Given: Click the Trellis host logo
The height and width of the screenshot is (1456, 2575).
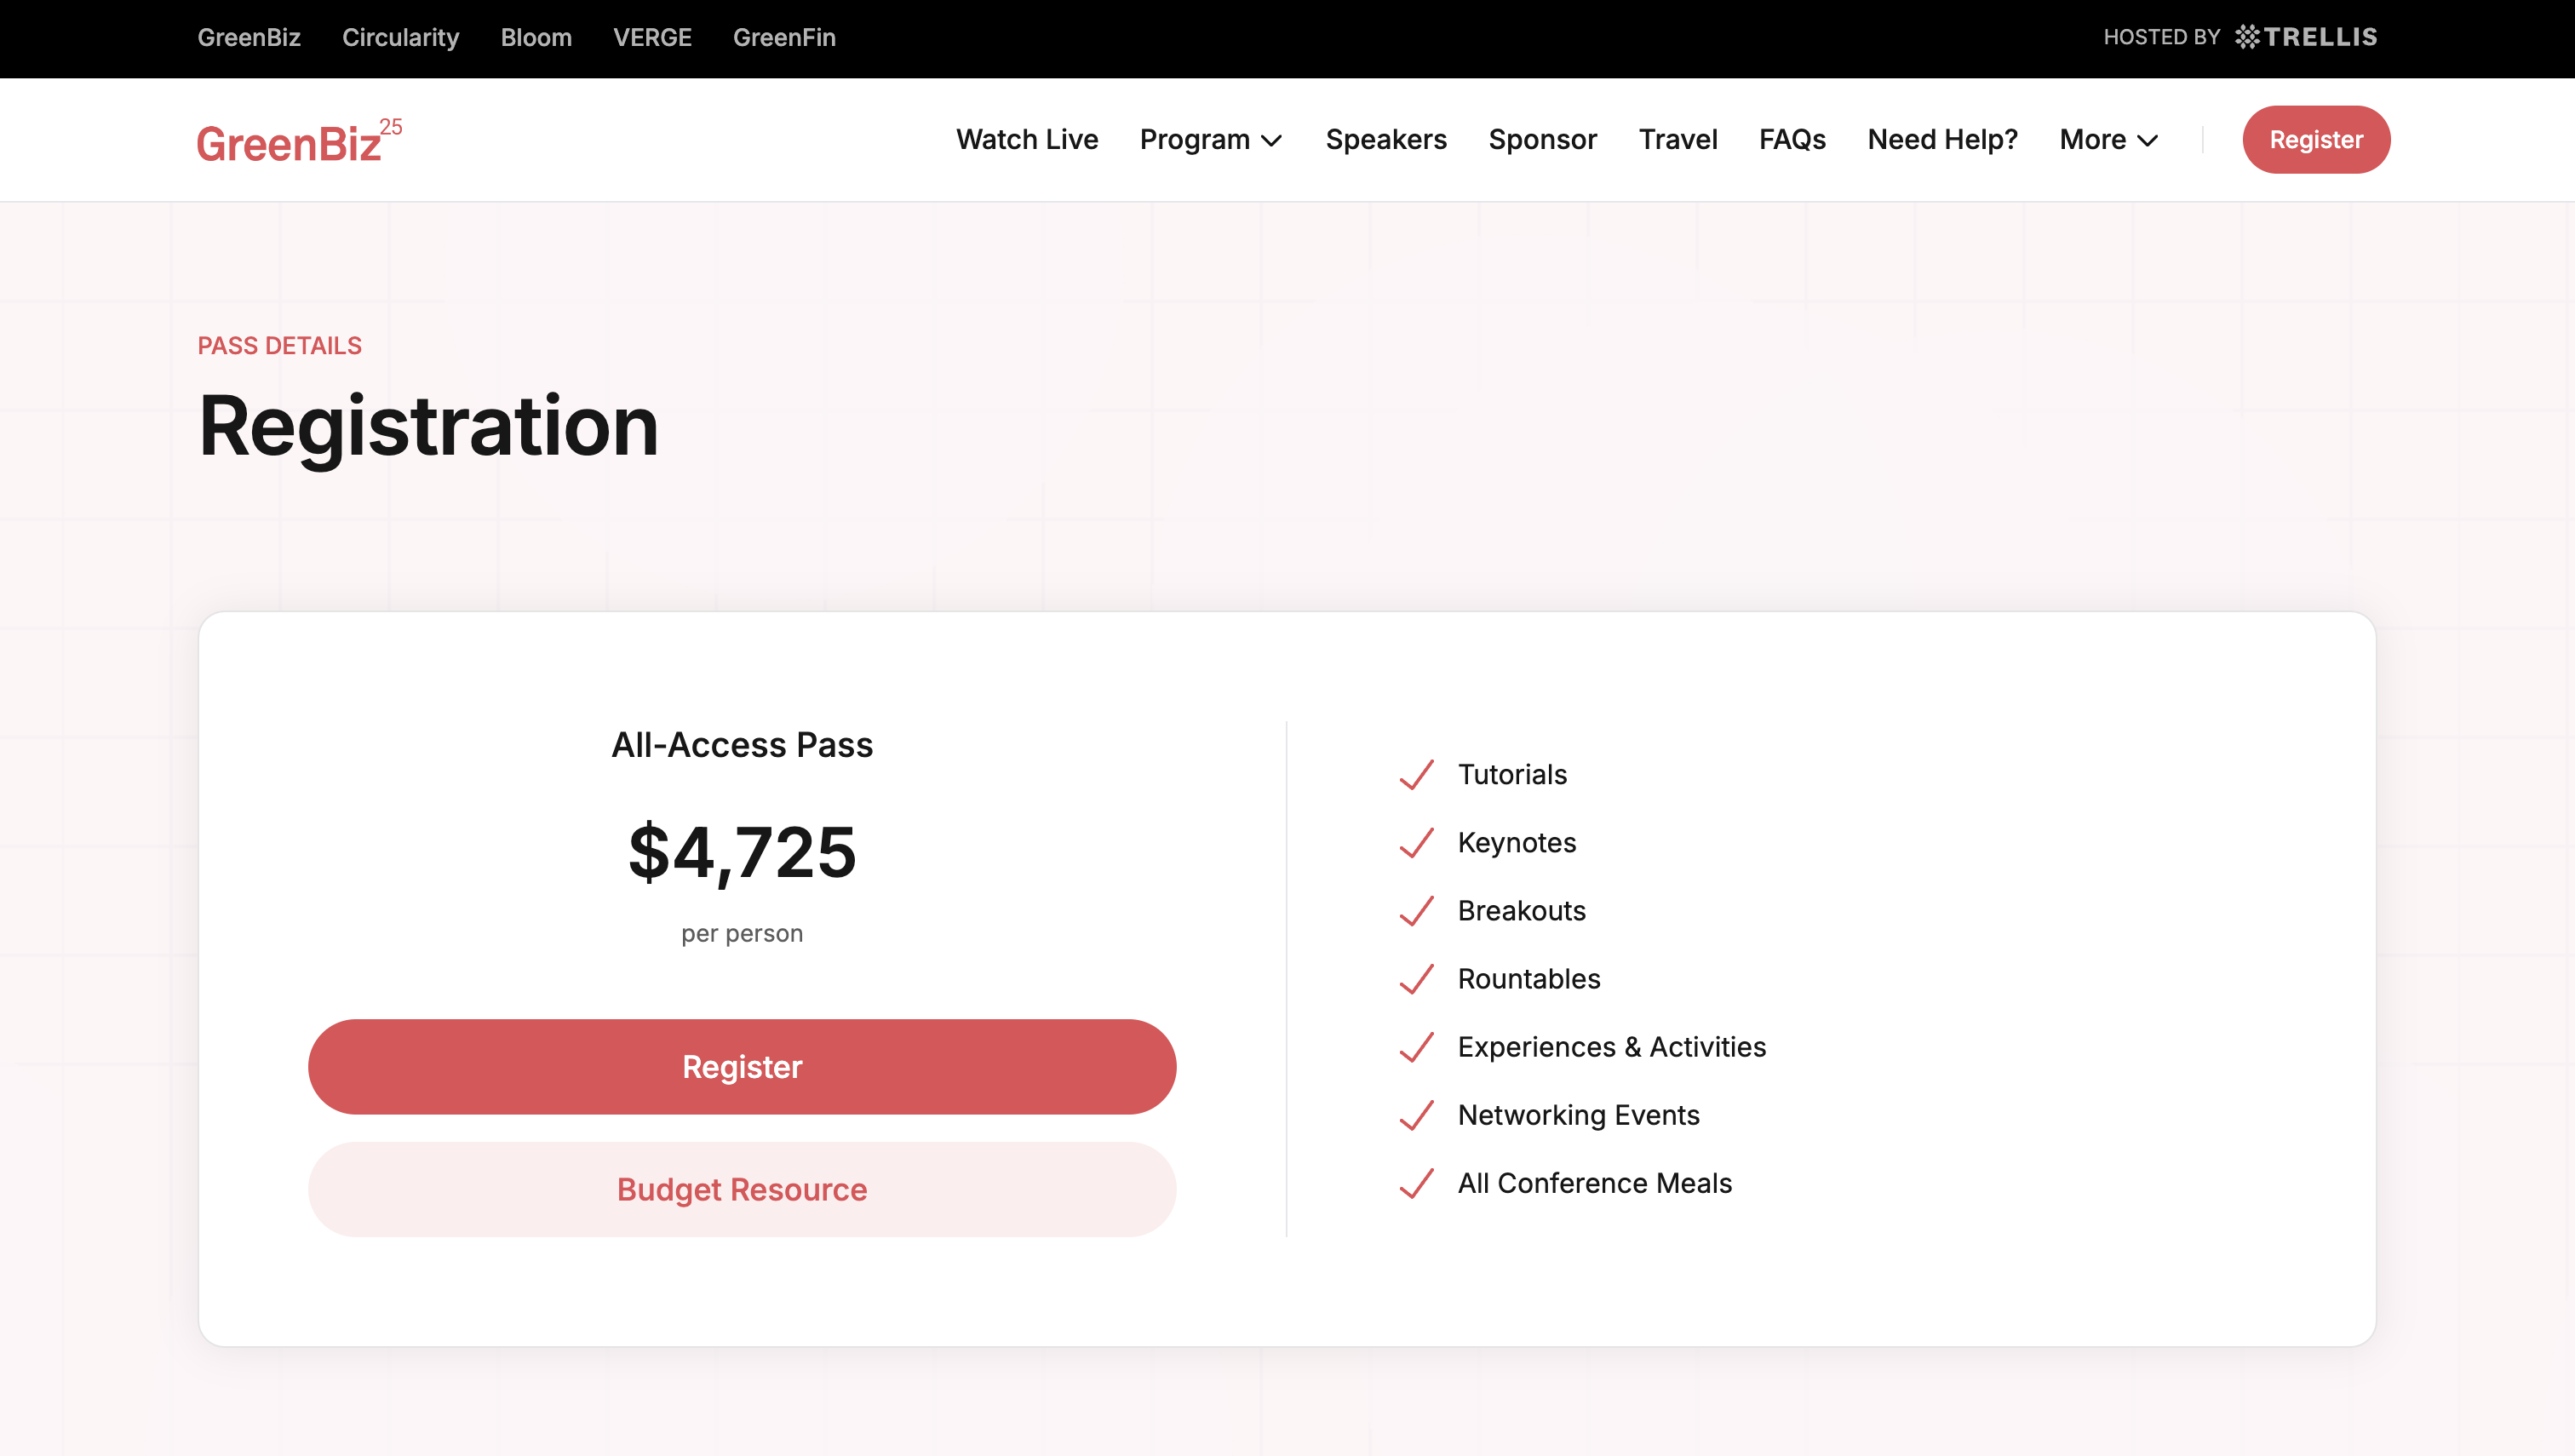Looking at the screenshot, I should click(2306, 37).
